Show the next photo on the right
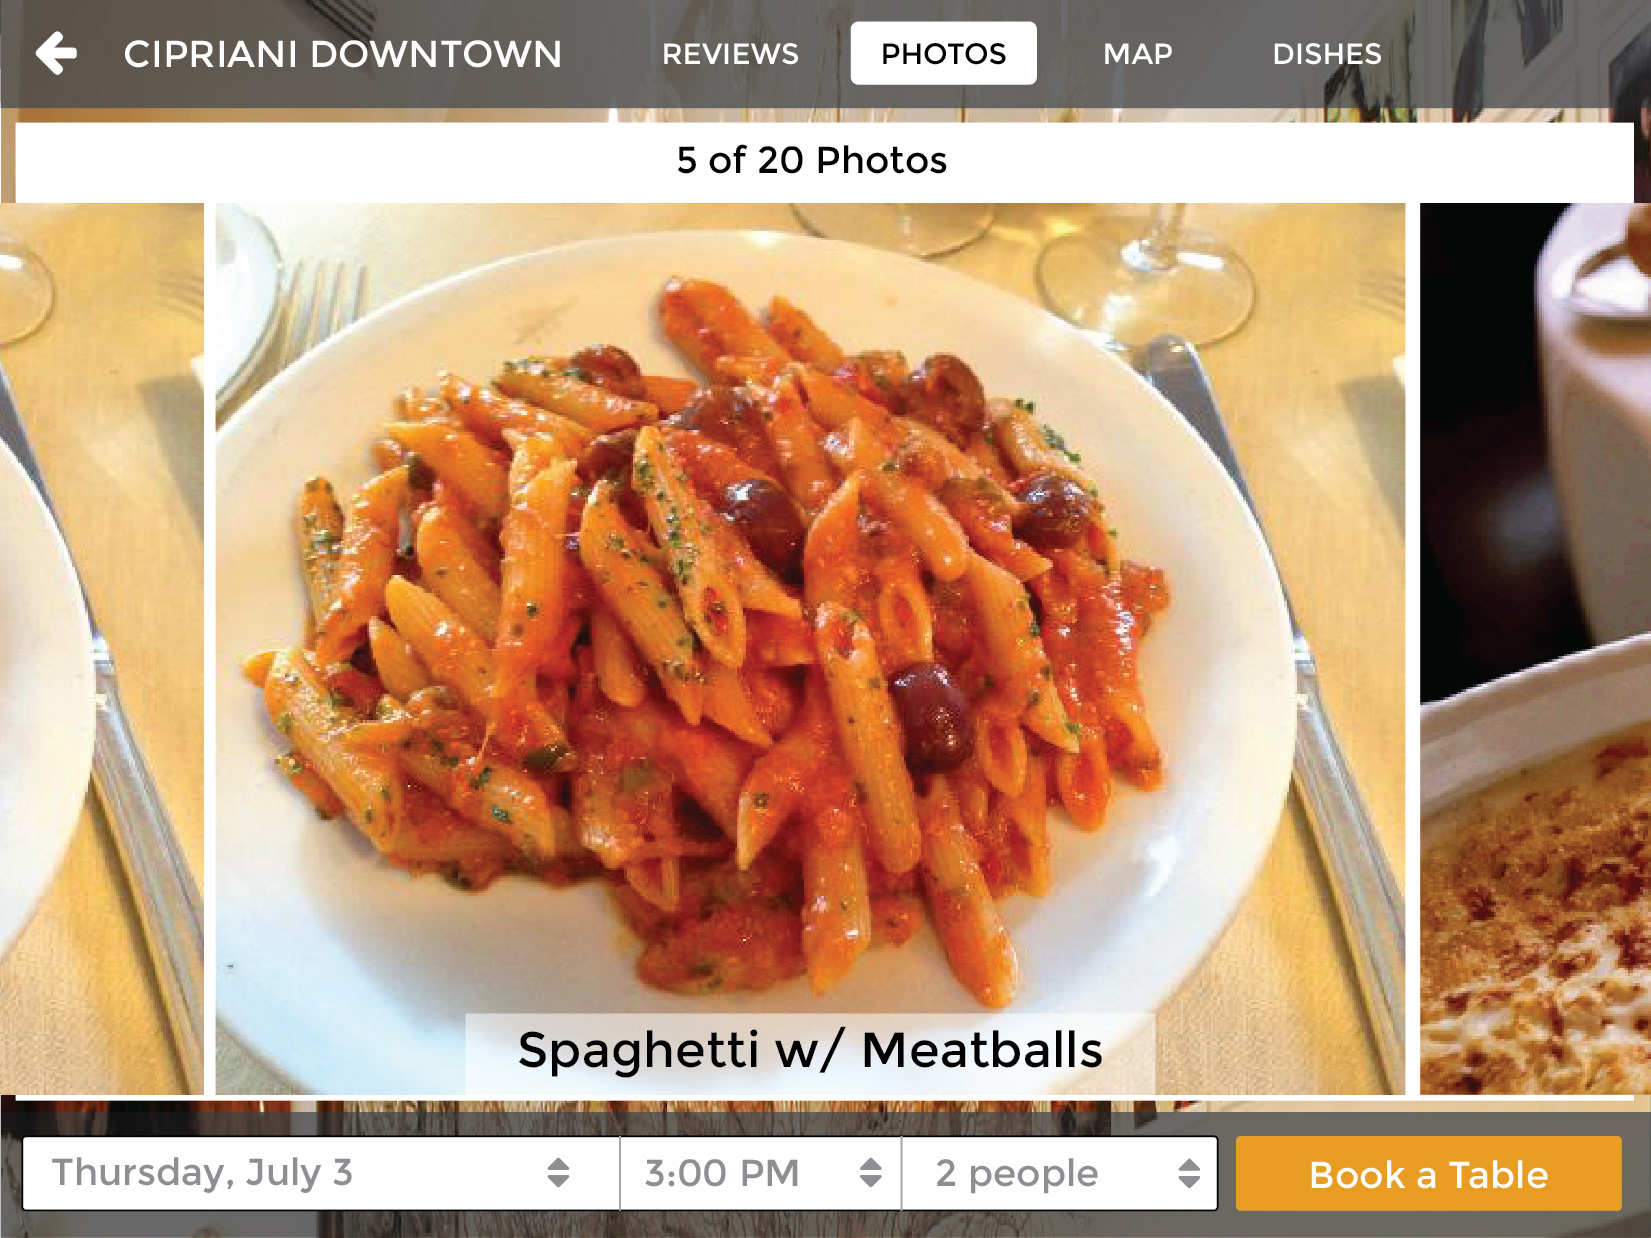This screenshot has width=1651, height=1238. 1535,648
